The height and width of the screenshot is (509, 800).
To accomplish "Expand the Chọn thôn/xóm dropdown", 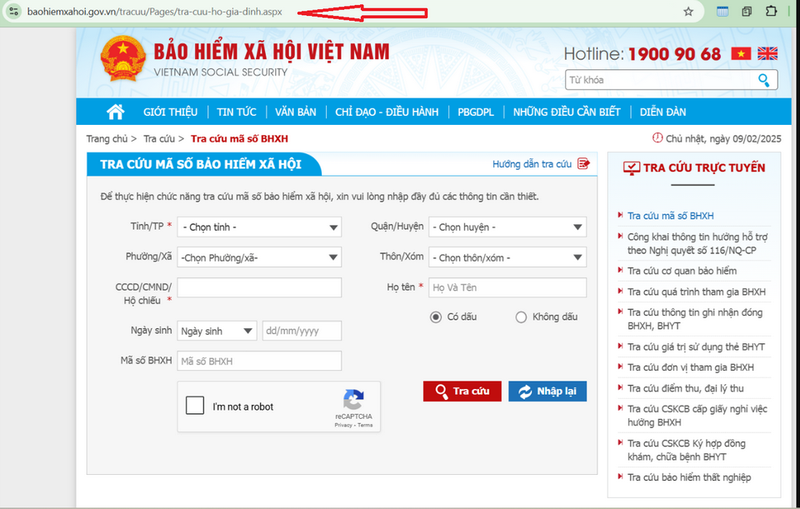I will [507, 258].
